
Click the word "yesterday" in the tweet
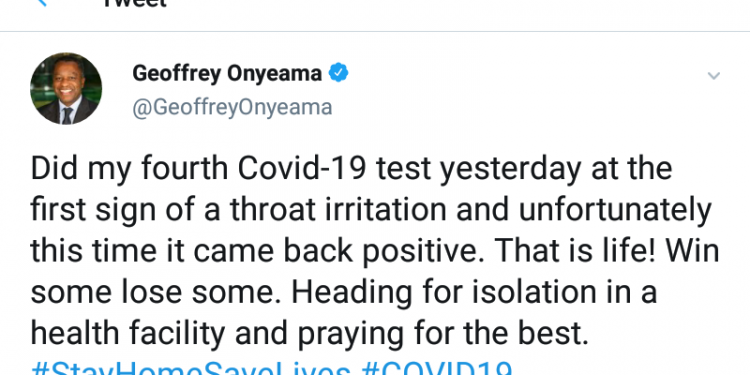(x=511, y=170)
